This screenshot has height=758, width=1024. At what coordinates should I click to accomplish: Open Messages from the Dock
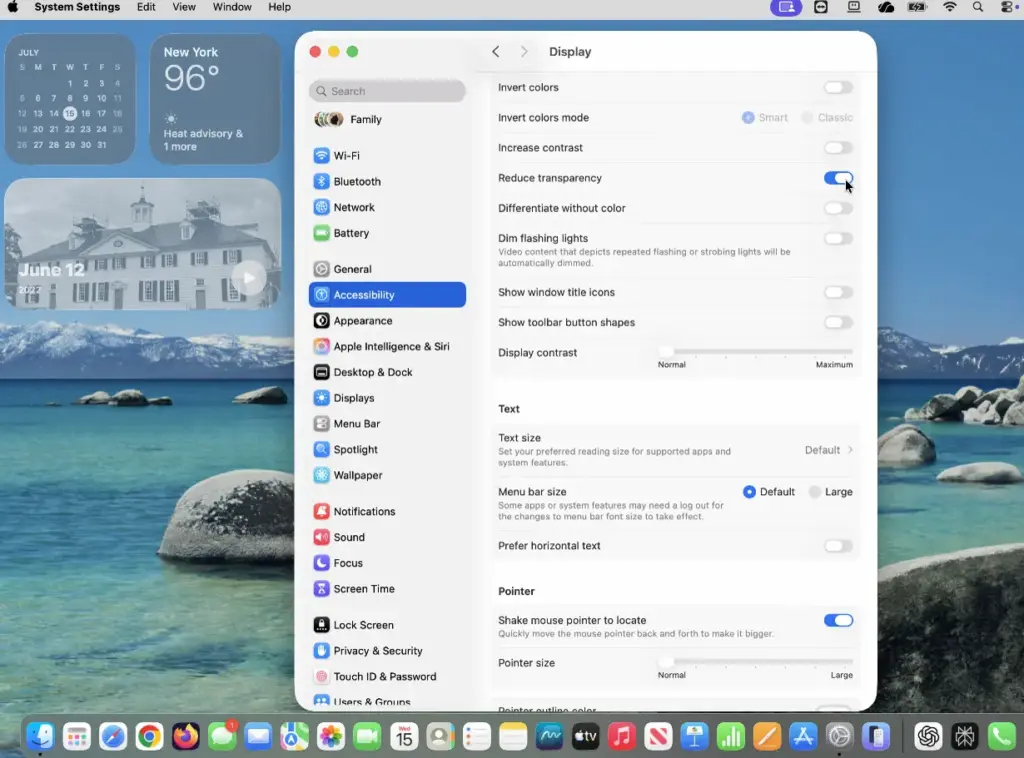(x=222, y=736)
